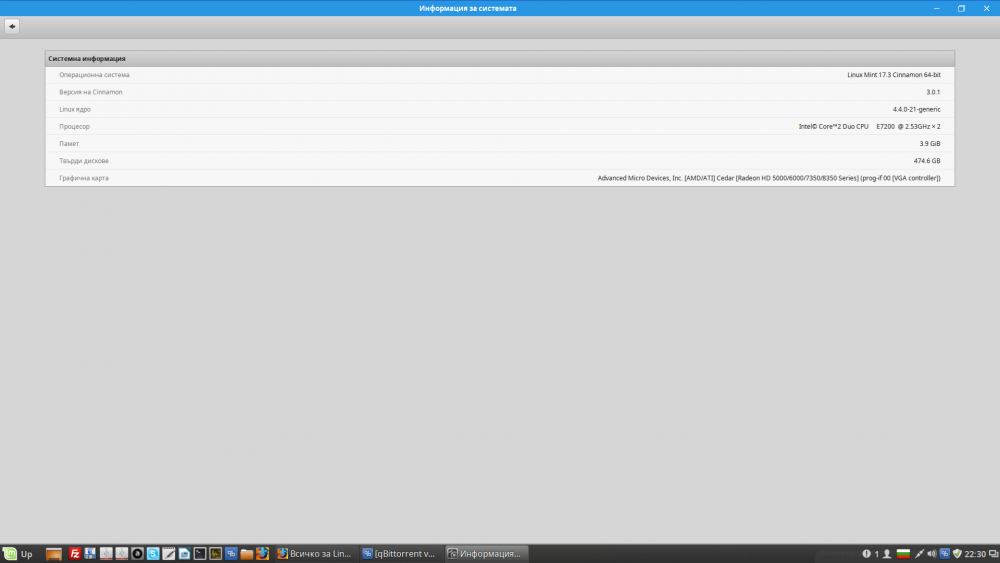Switch to the Всичко за Lin... Firefox window

pos(314,553)
